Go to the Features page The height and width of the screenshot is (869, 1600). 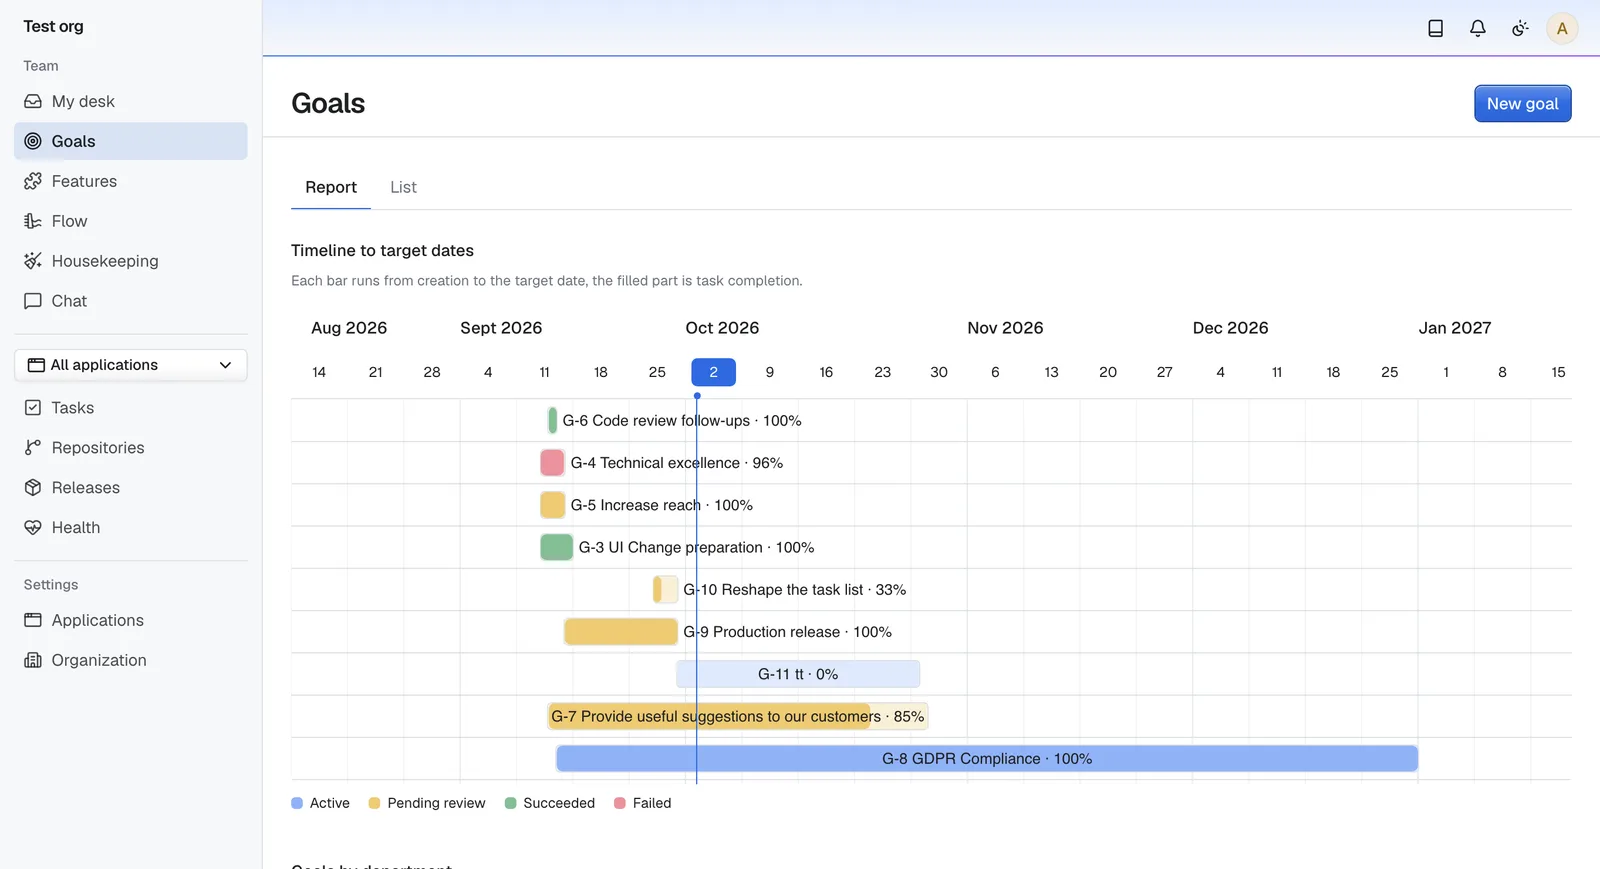pos(131,181)
